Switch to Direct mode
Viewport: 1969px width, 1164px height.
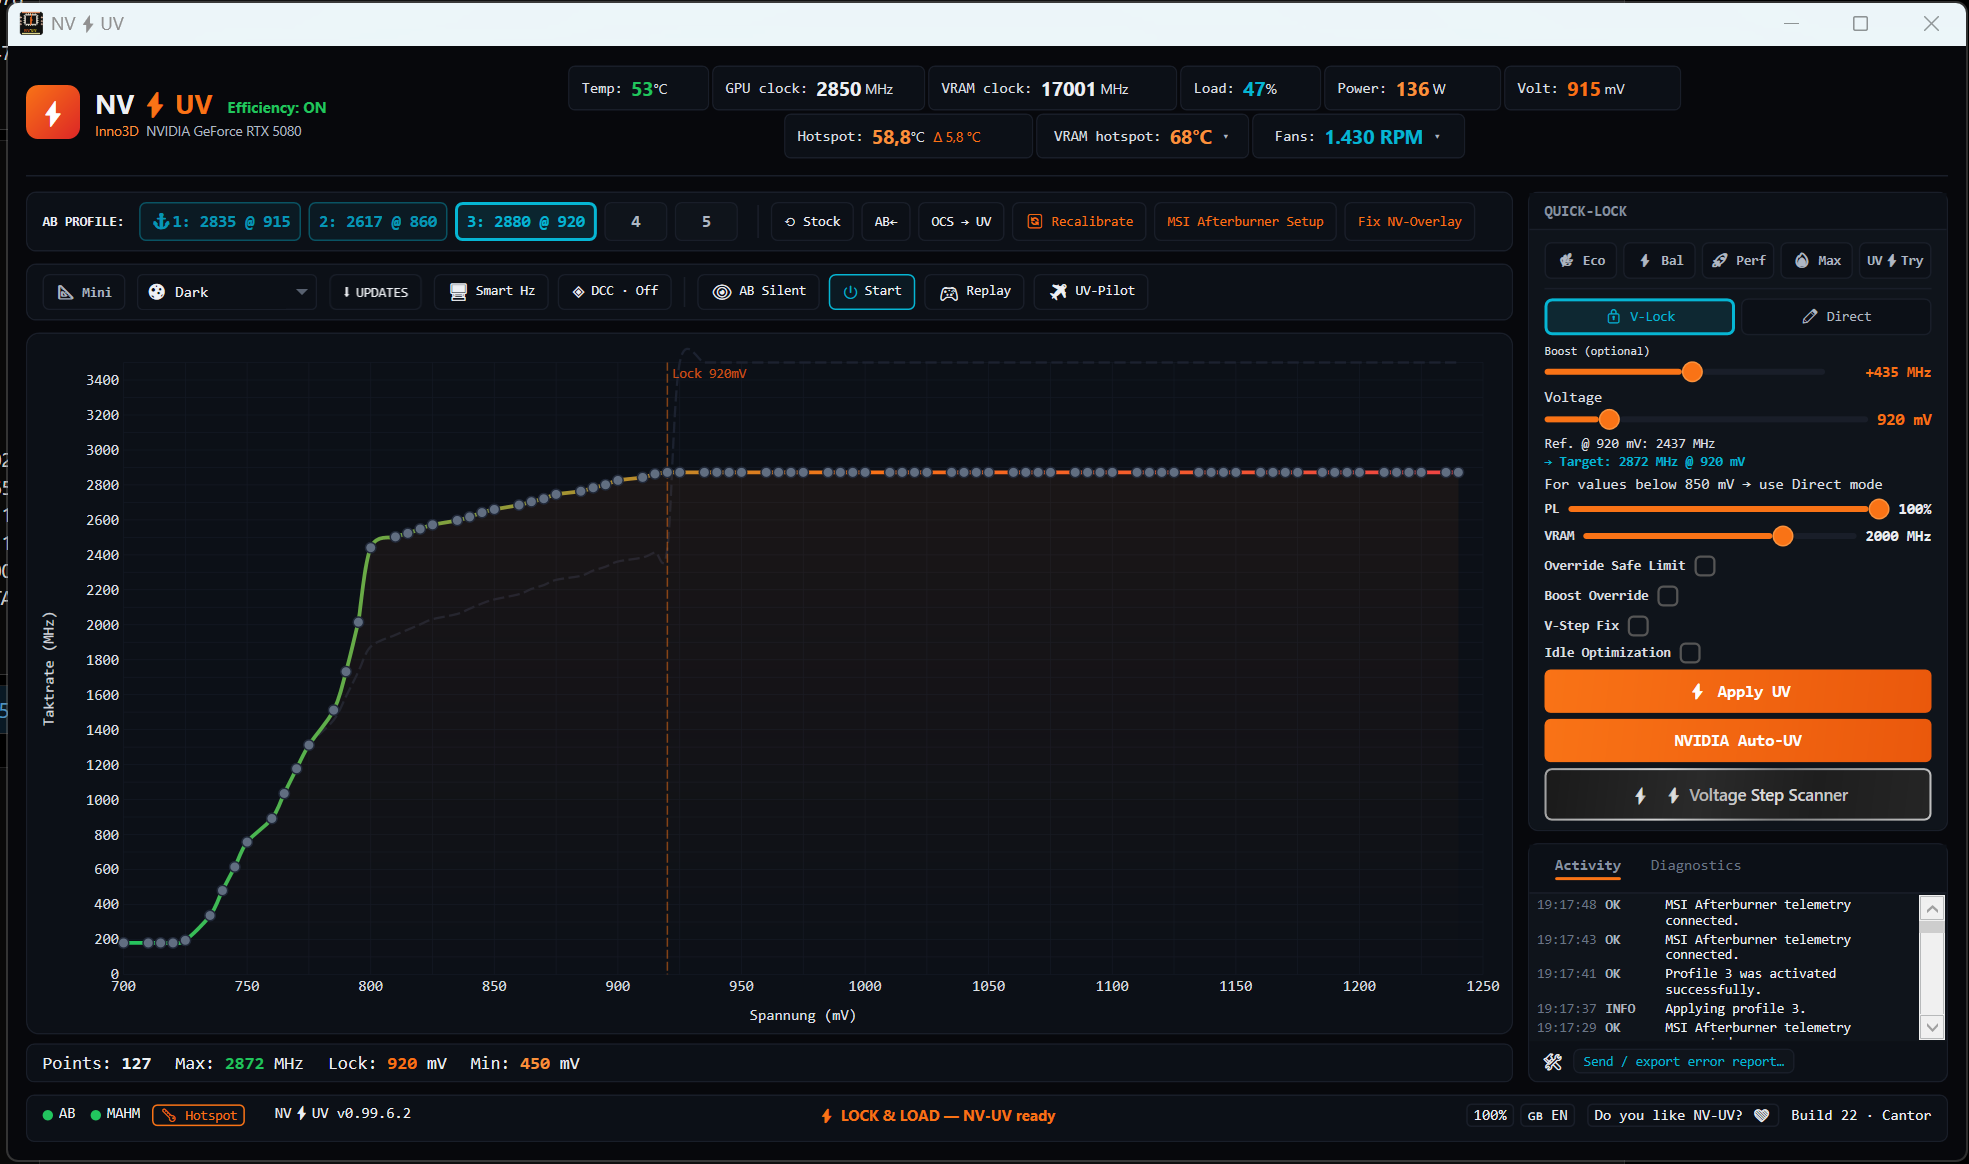click(1836, 317)
